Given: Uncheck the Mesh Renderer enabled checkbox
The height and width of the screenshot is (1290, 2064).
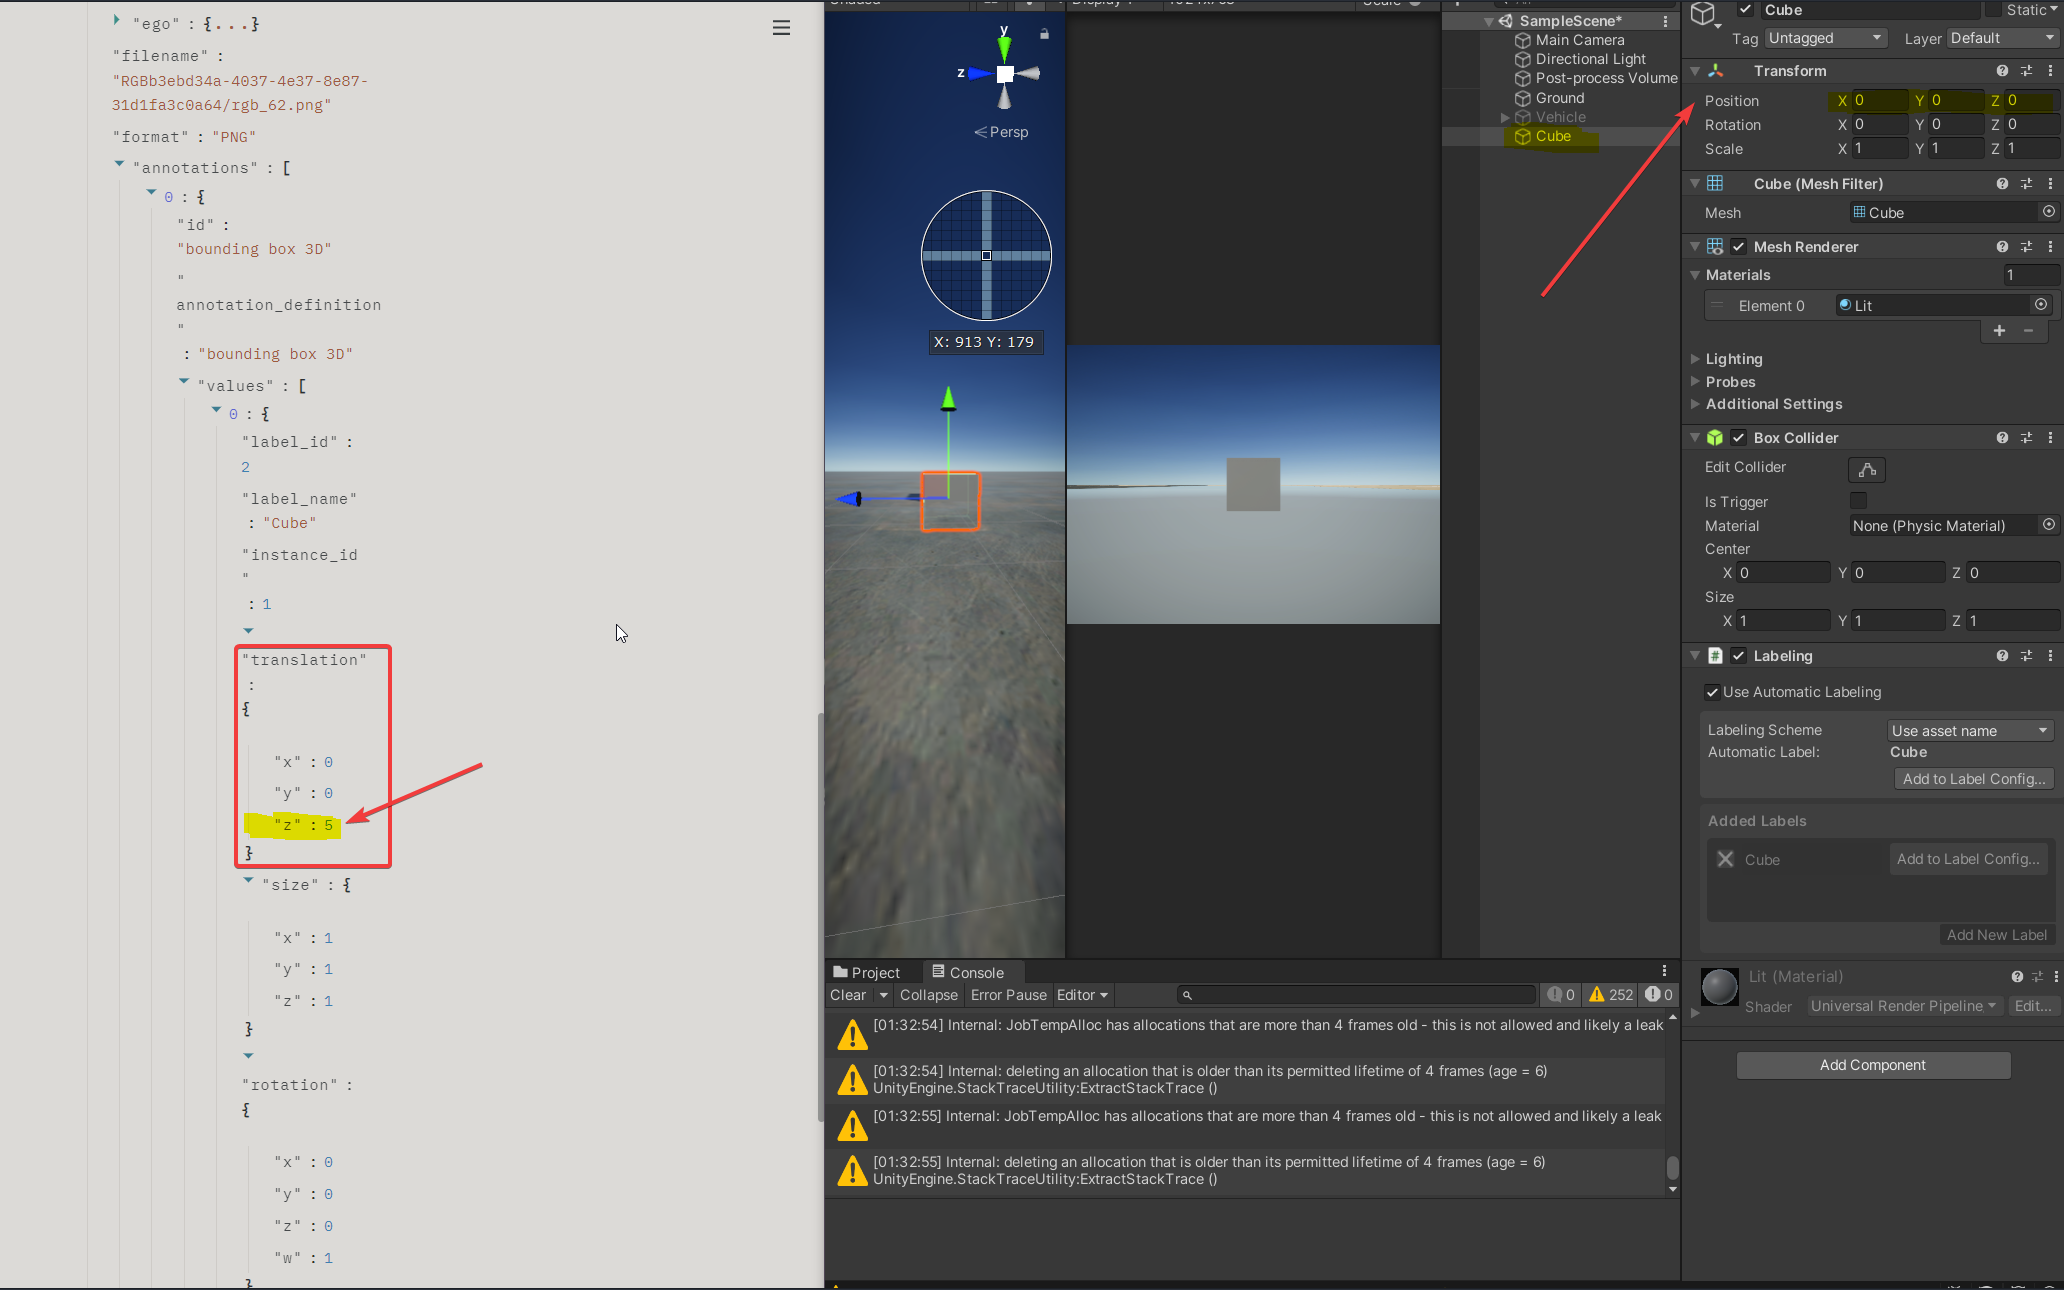Looking at the screenshot, I should click(1738, 246).
